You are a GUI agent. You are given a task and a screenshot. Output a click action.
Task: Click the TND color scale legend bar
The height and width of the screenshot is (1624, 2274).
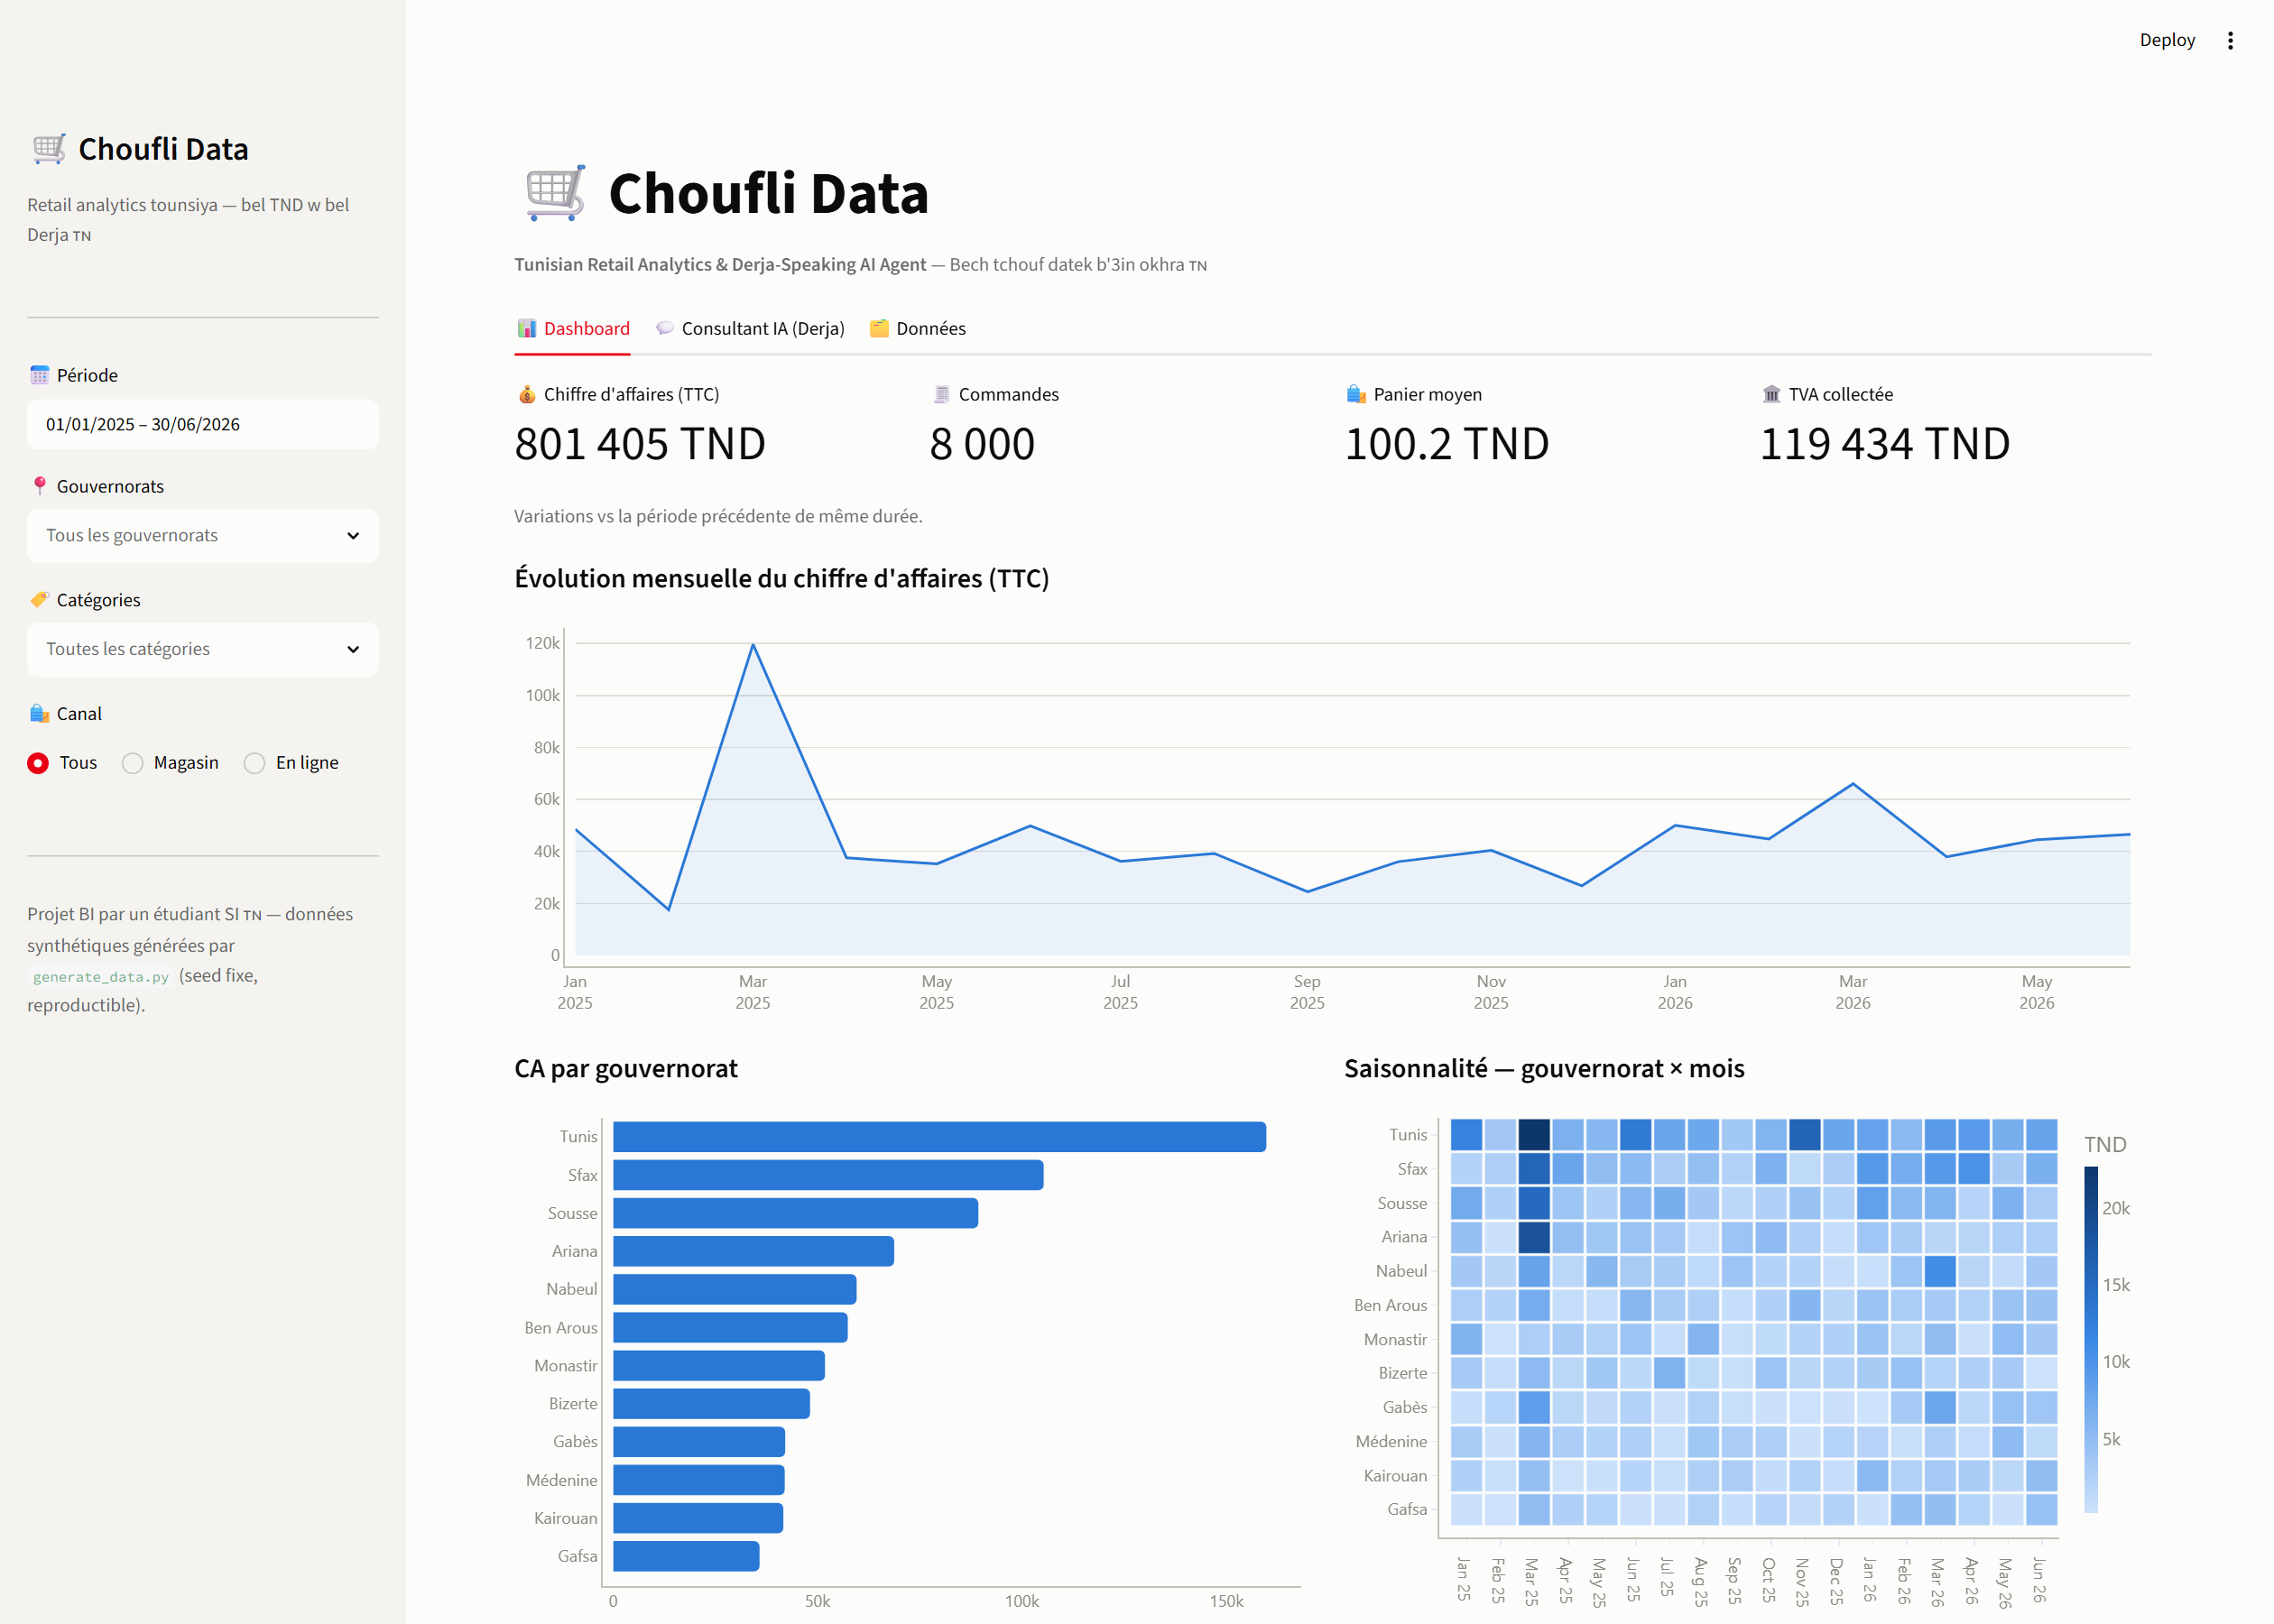click(x=2091, y=1340)
